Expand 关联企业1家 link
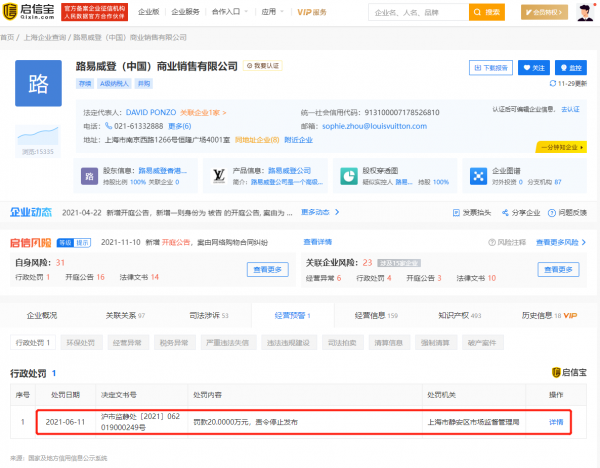The width and height of the screenshot is (600, 468). coord(203,113)
